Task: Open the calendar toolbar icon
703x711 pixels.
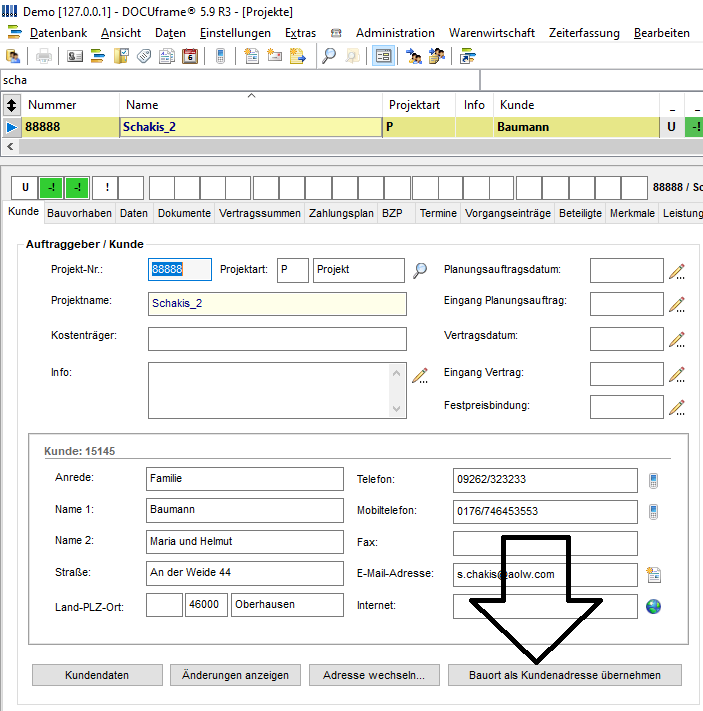Action: [x=190, y=57]
